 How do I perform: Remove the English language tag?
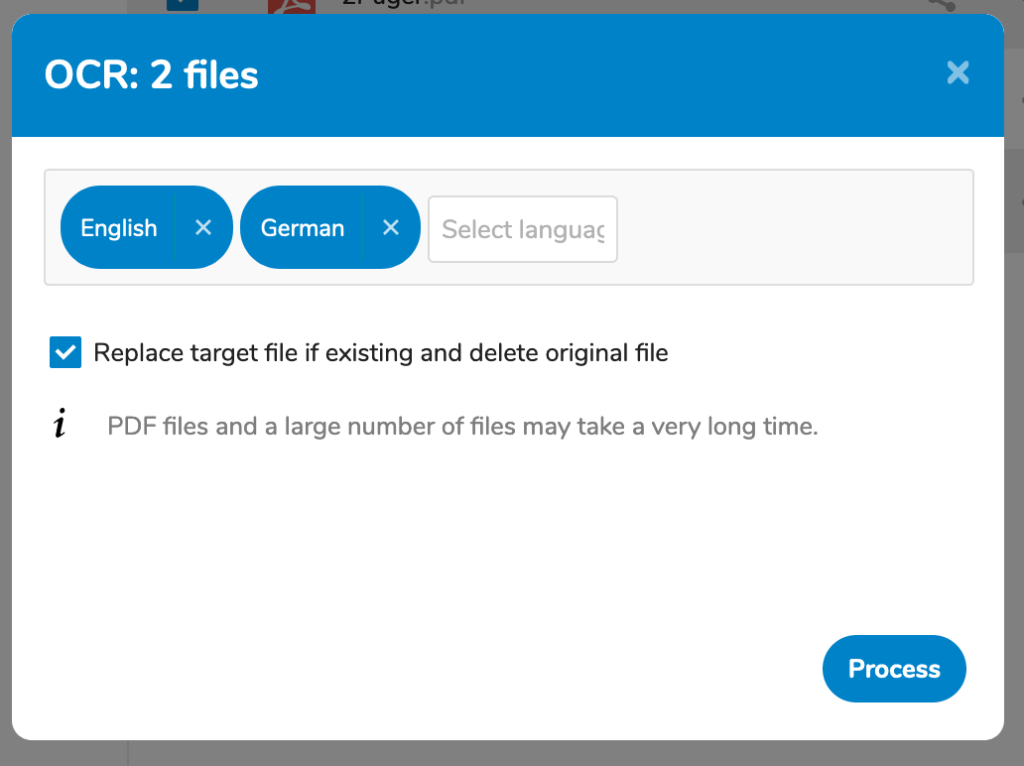click(x=203, y=228)
